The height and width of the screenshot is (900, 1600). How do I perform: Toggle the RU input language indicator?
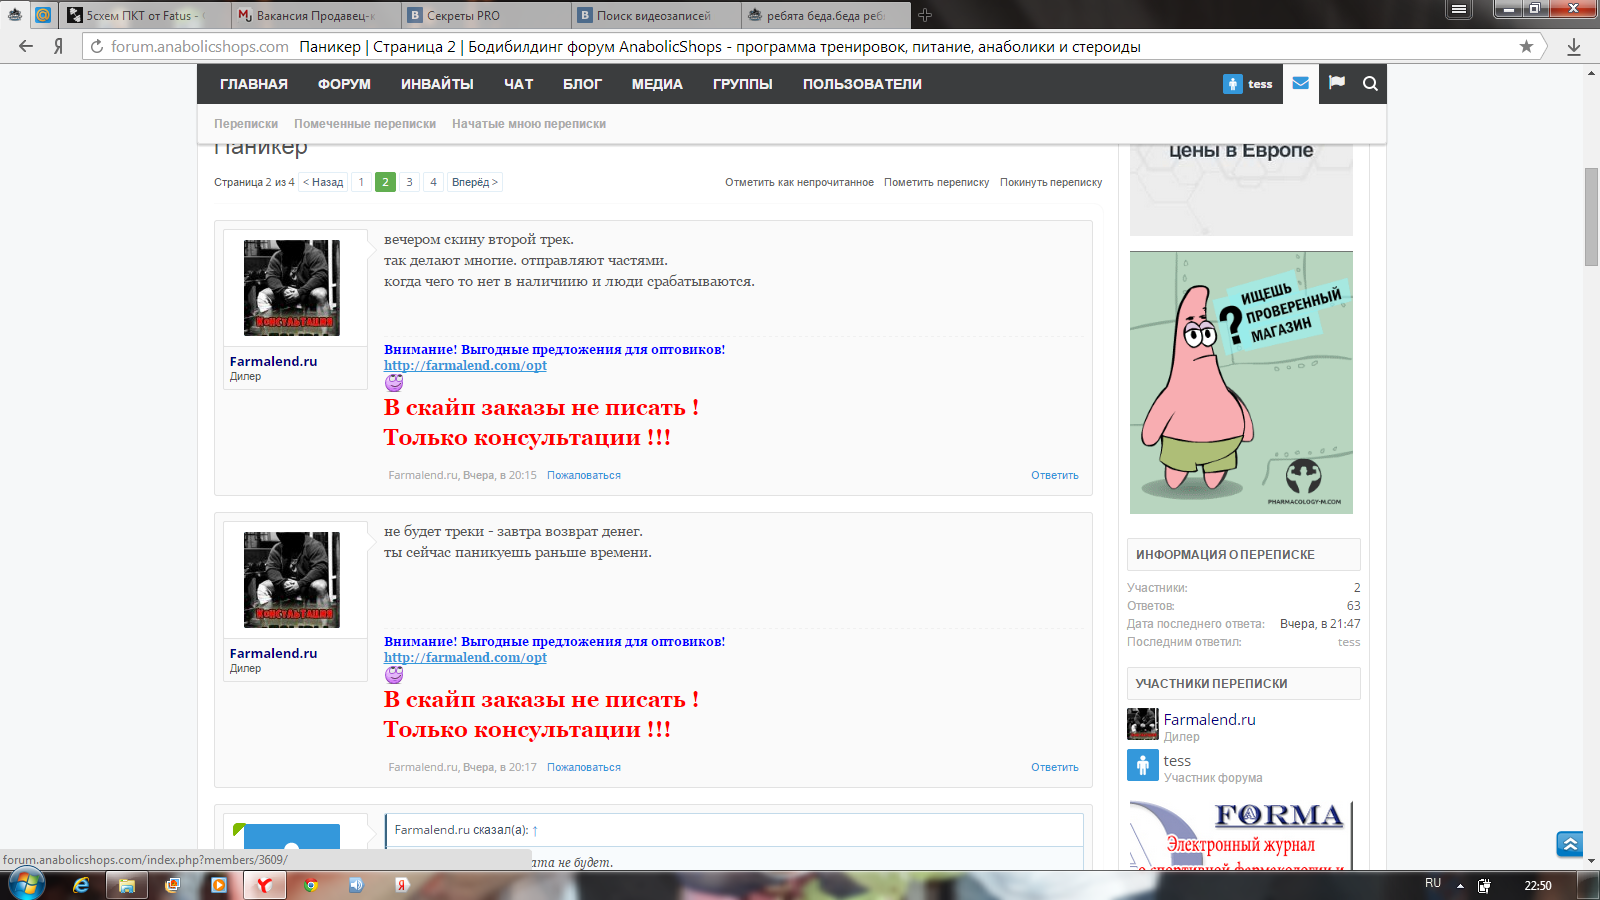click(x=1433, y=884)
